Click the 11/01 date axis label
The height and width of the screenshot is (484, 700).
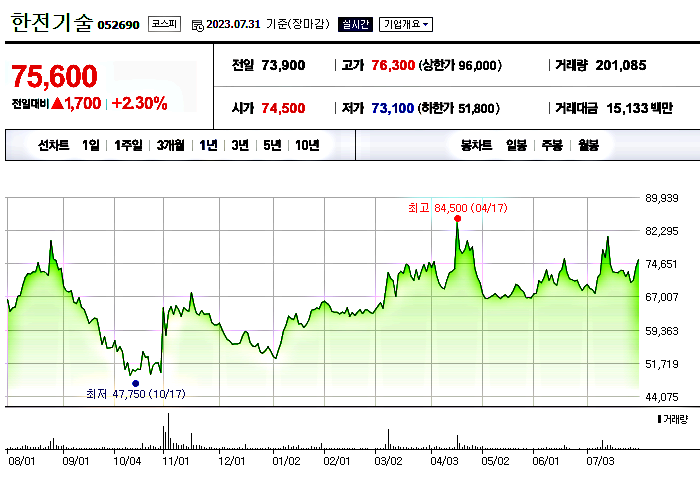click(x=176, y=461)
